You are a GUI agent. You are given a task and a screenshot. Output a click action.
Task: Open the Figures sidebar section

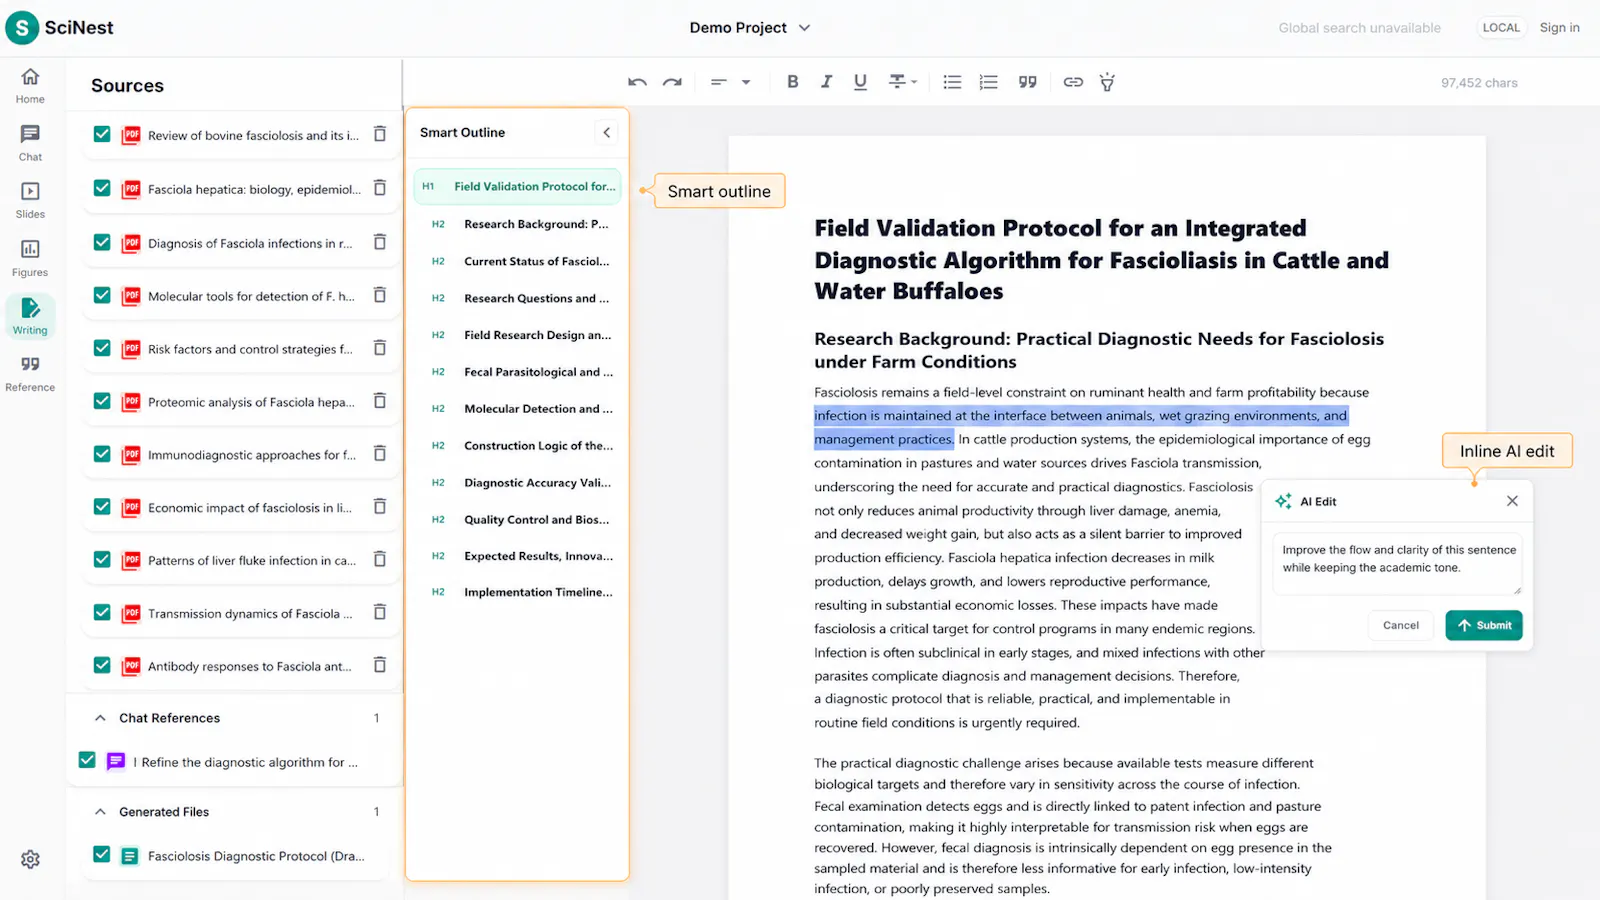point(30,258)
